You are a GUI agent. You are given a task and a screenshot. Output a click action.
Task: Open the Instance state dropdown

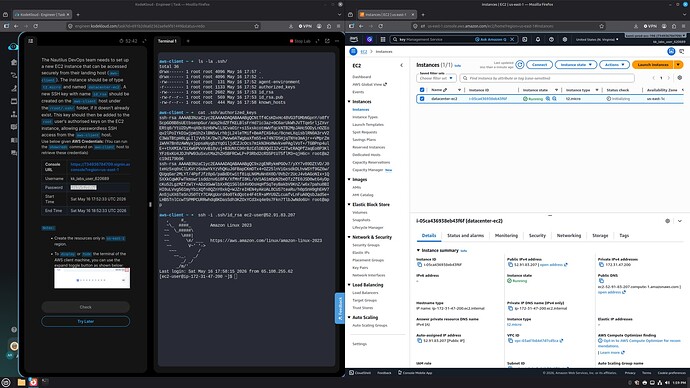[576, 65]
